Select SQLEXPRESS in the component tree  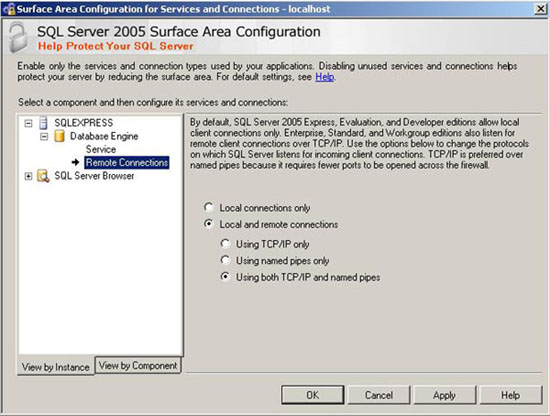click(x=83, y=123)
